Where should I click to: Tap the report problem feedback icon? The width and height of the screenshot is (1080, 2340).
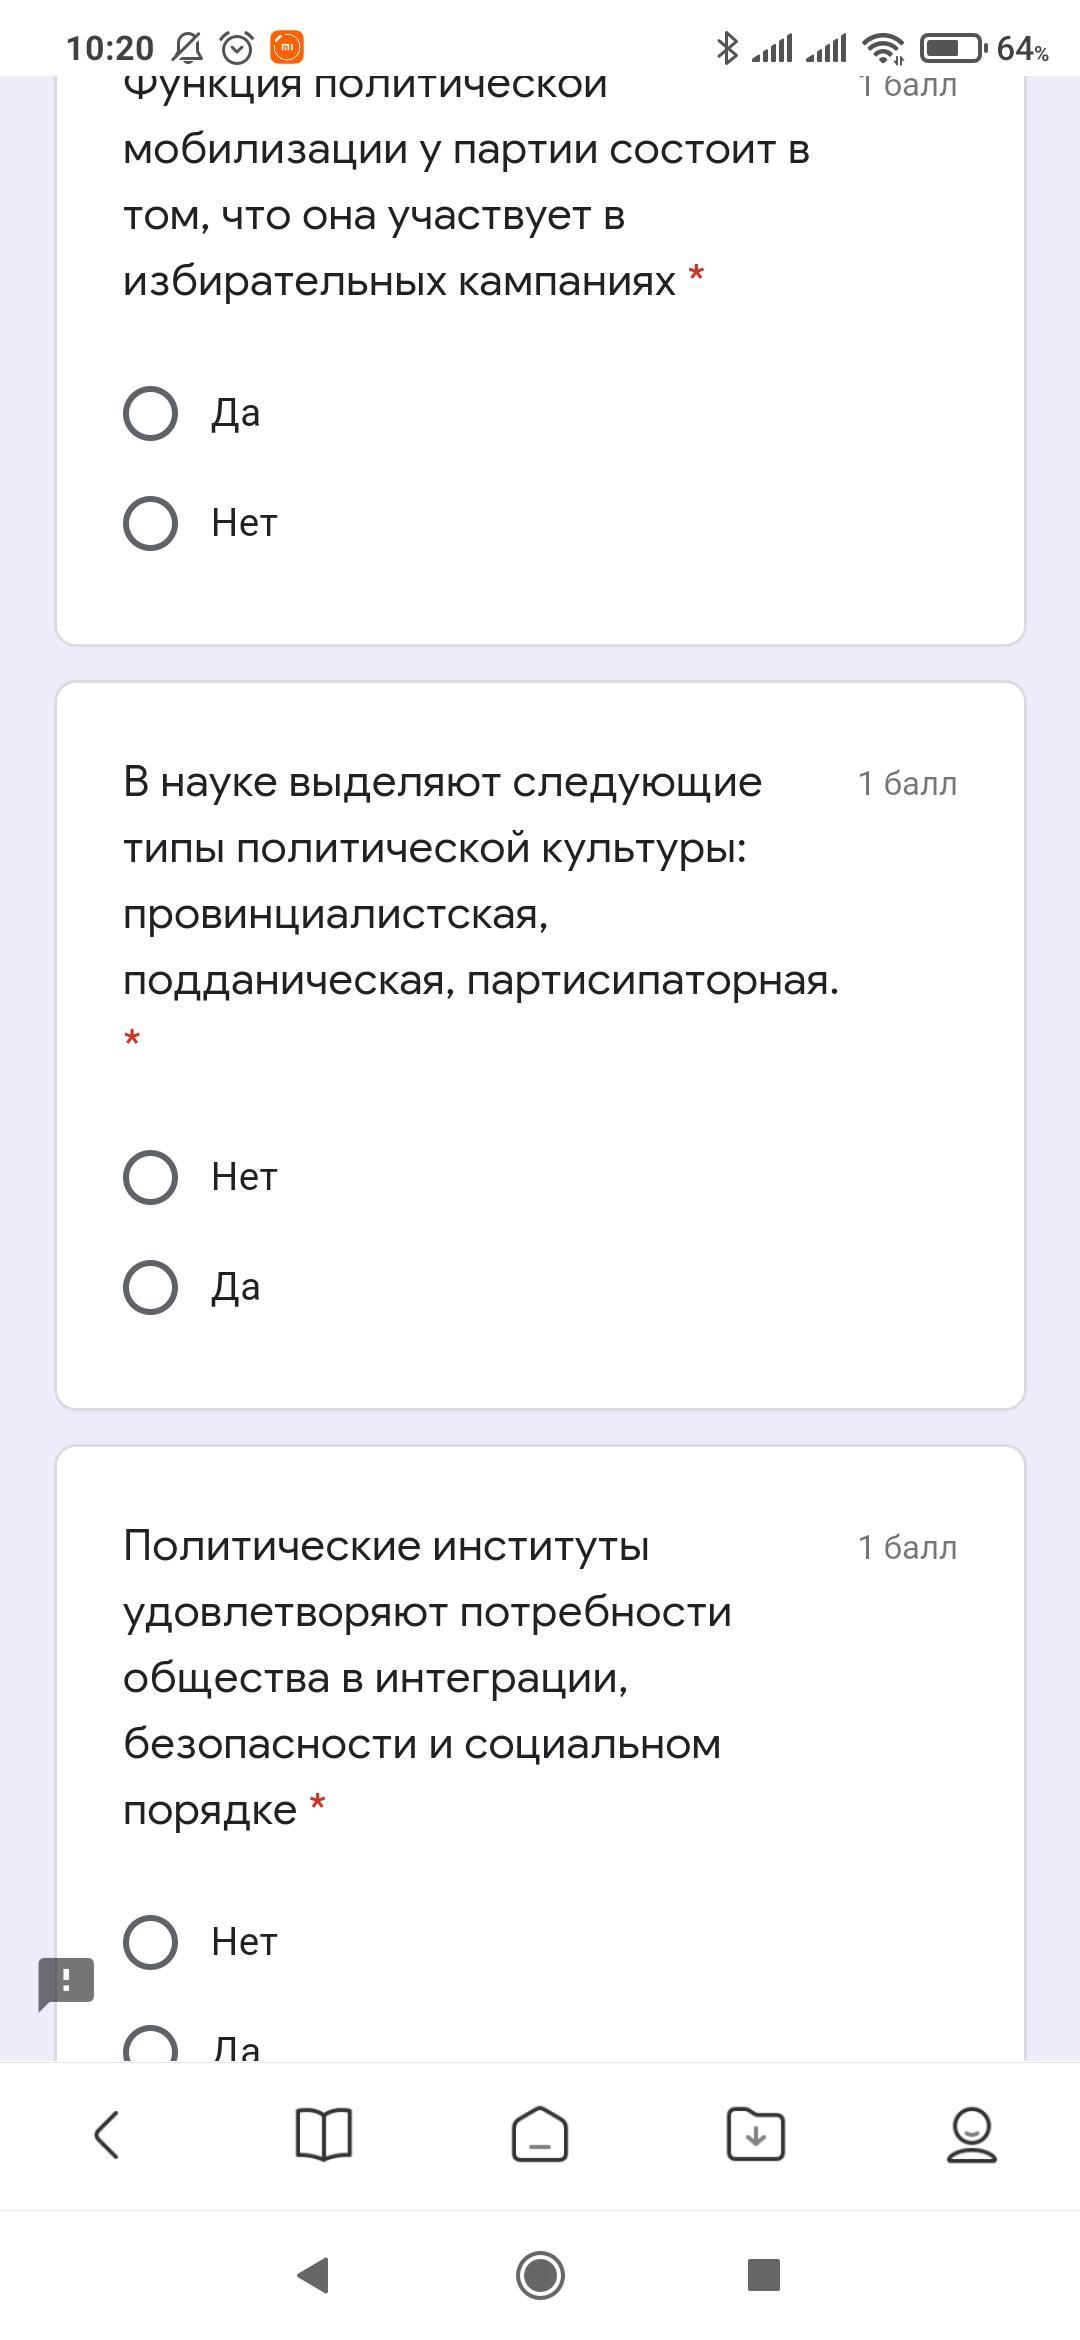(x=66, y=1981)
